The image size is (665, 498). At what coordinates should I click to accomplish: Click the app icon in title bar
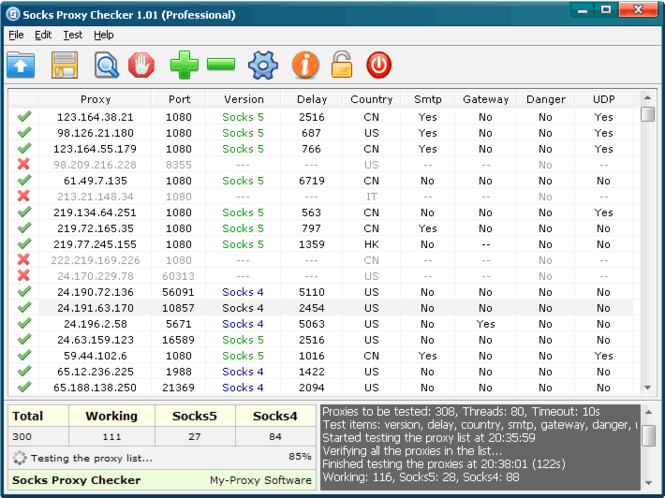[14, 14]
